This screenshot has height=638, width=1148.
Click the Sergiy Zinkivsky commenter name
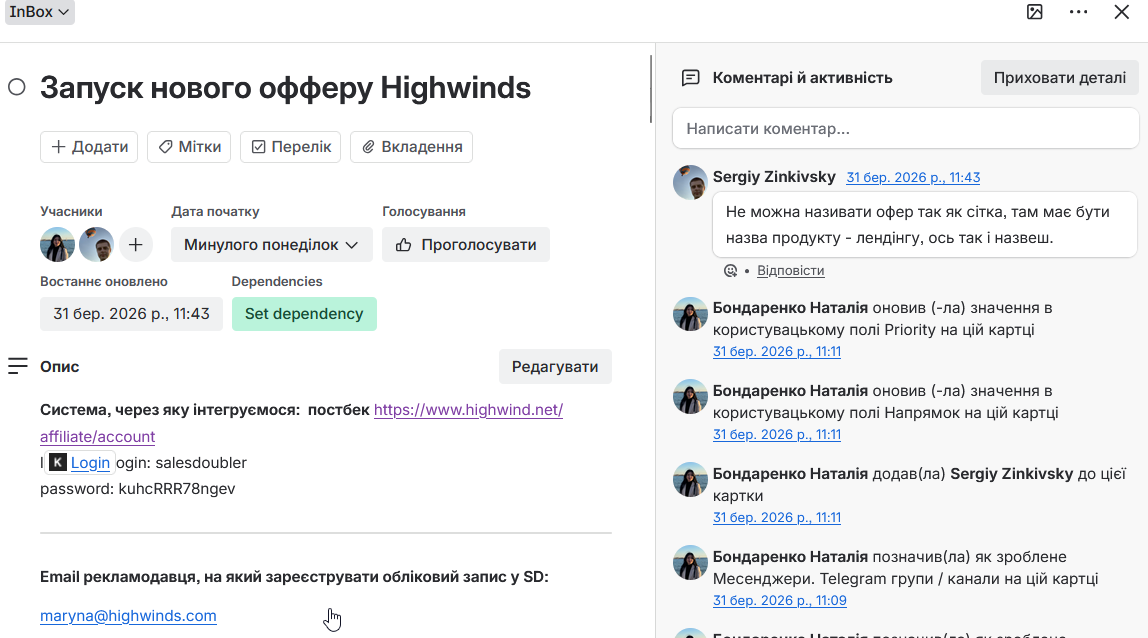774,177
